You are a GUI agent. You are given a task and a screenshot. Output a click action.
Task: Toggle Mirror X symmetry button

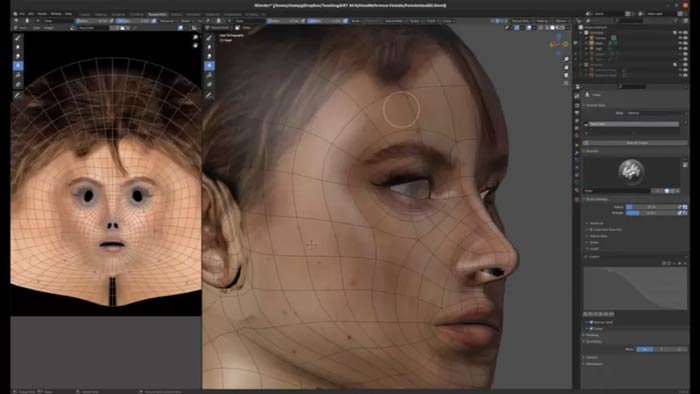pyautogui.click(x=645, y=349)
